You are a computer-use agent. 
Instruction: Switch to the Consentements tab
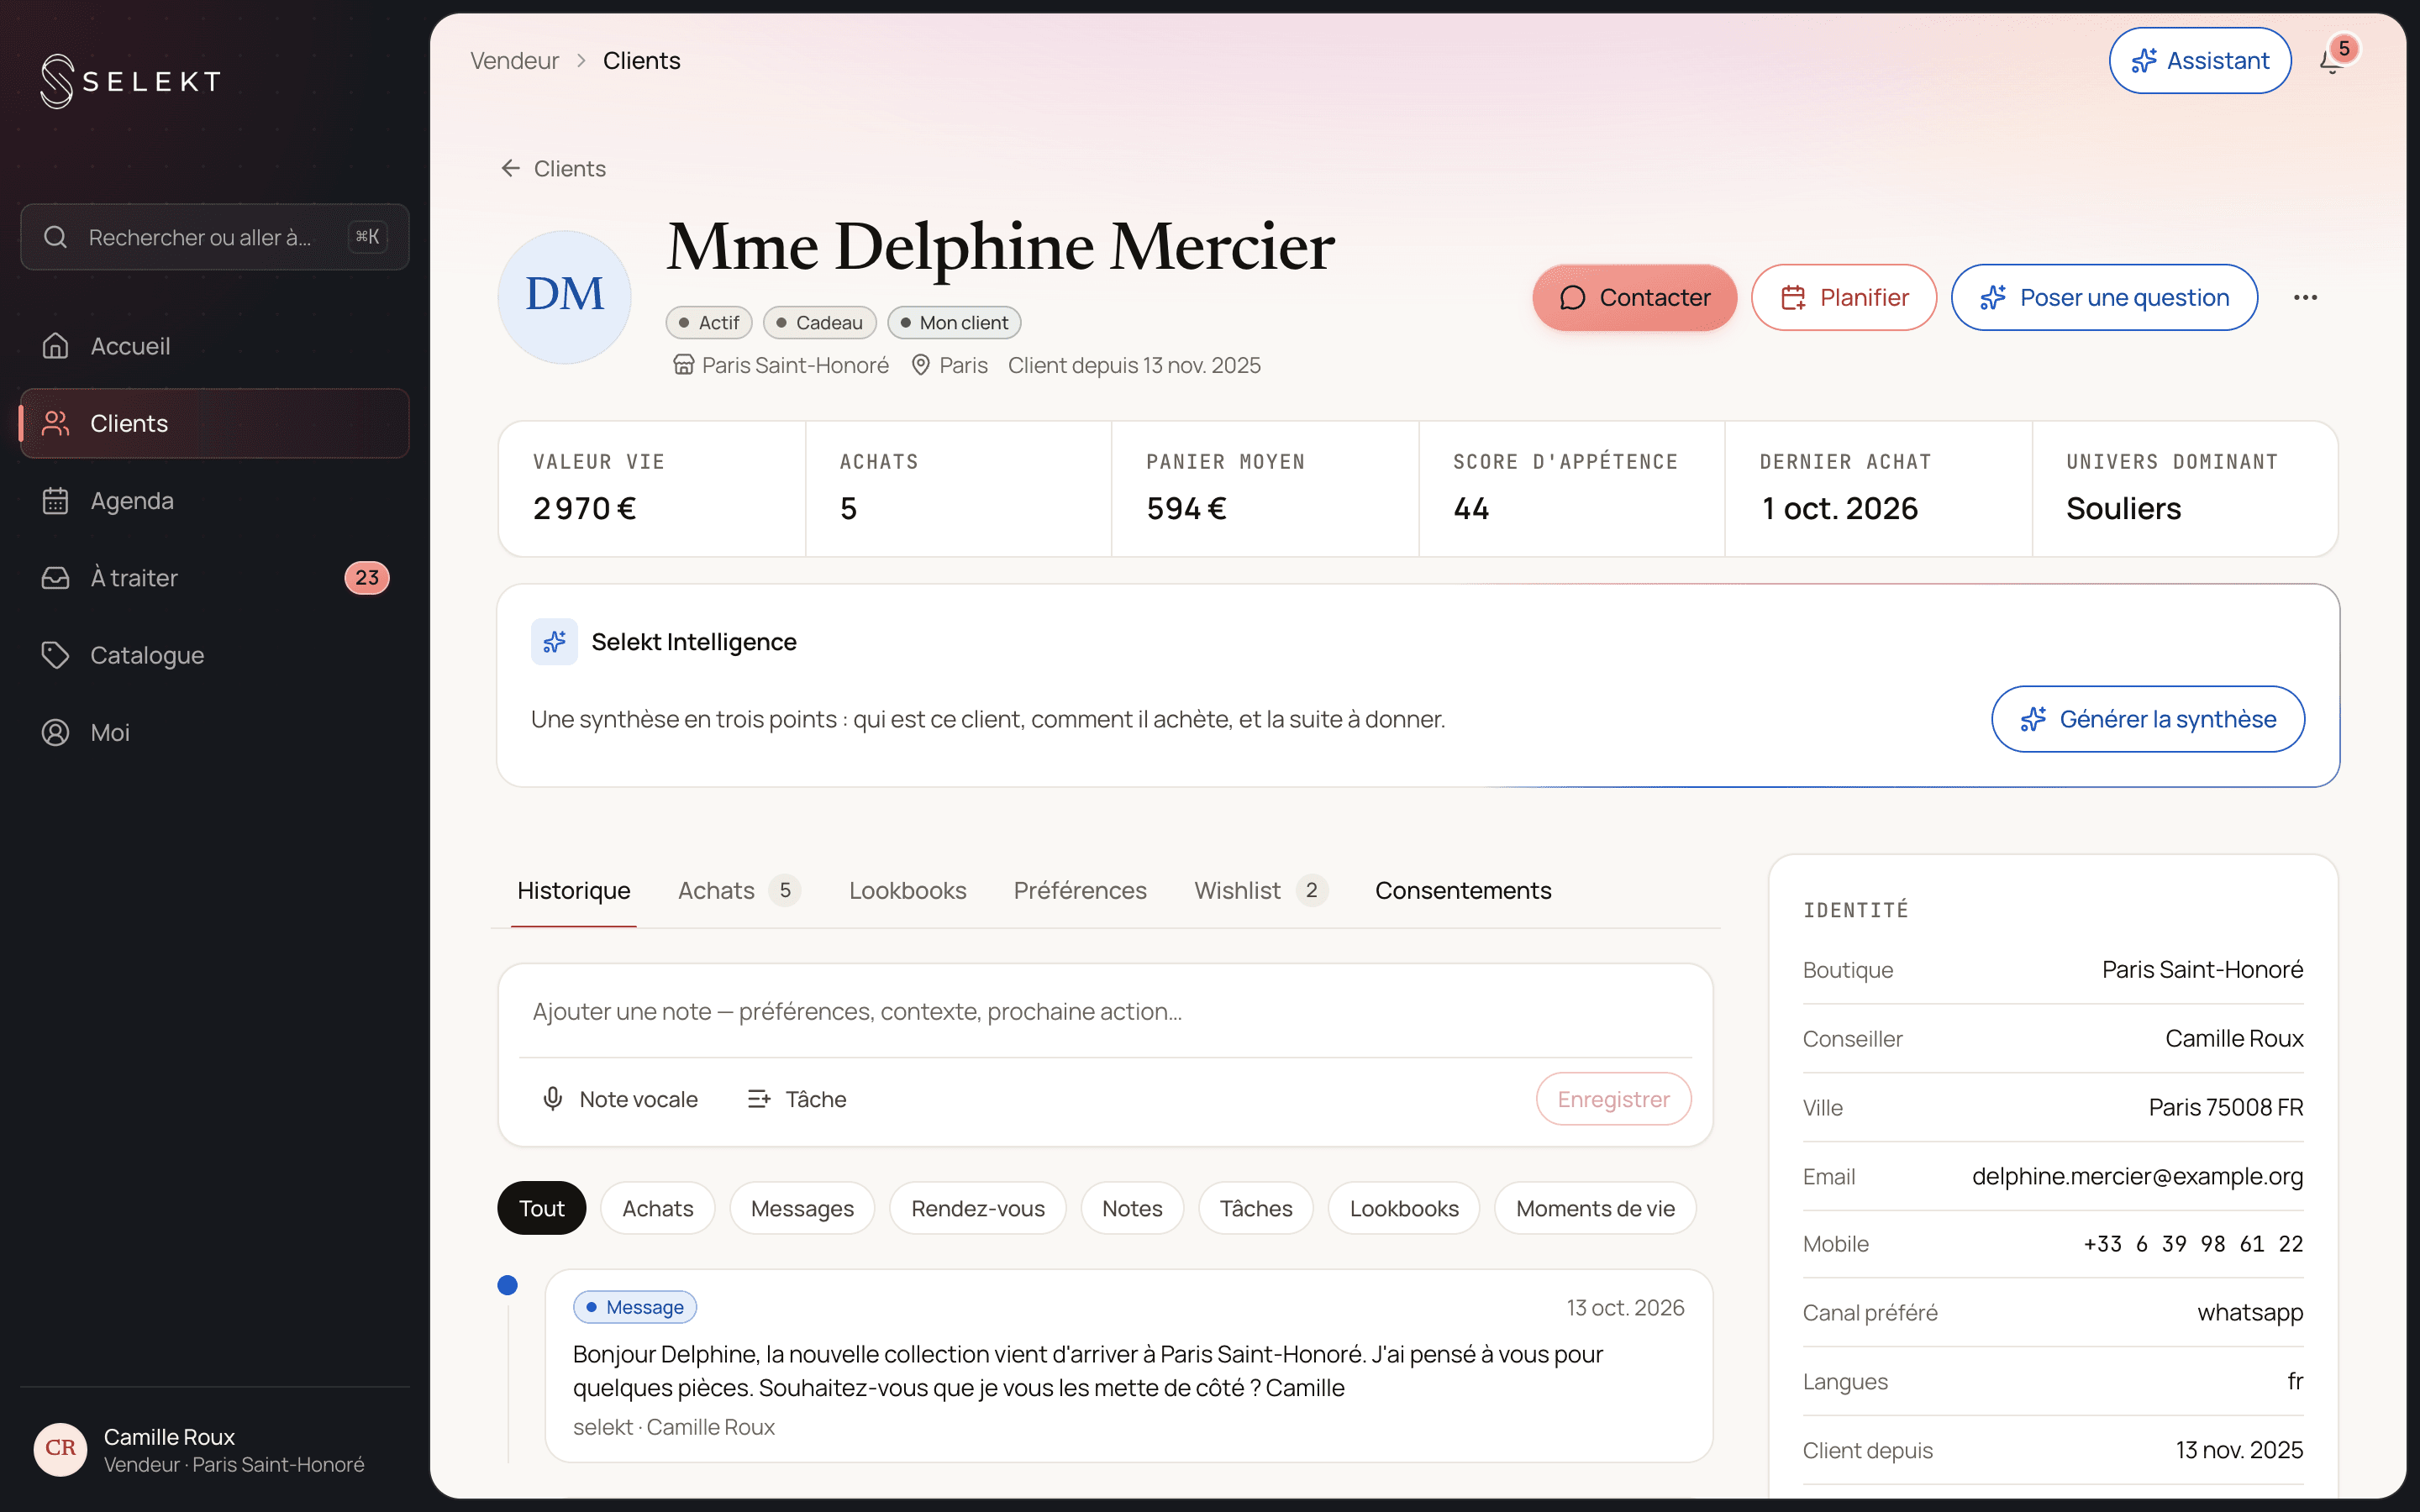pos(1463,890)
